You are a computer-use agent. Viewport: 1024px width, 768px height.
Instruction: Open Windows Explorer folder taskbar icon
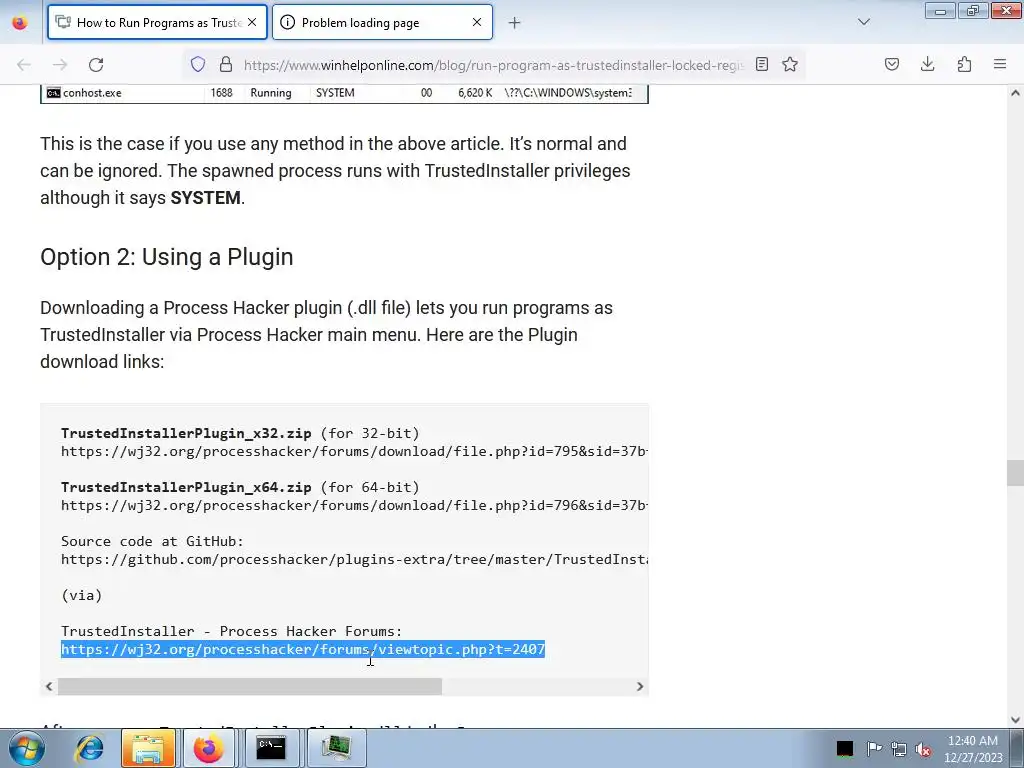point(148,748)
